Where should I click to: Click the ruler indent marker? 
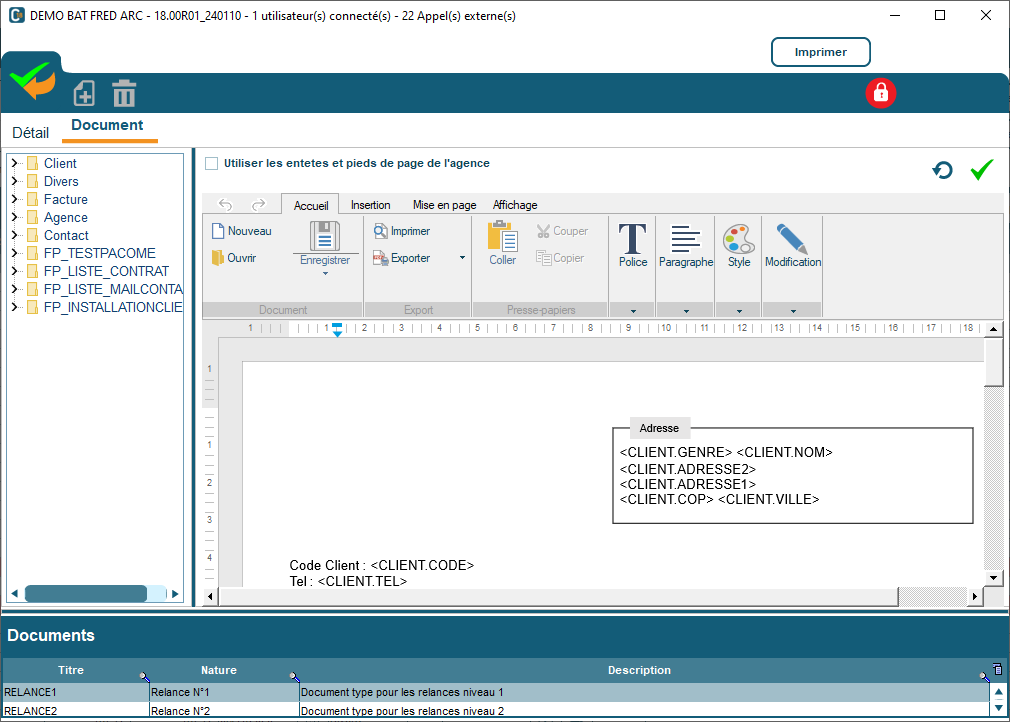tap(337, 330)
